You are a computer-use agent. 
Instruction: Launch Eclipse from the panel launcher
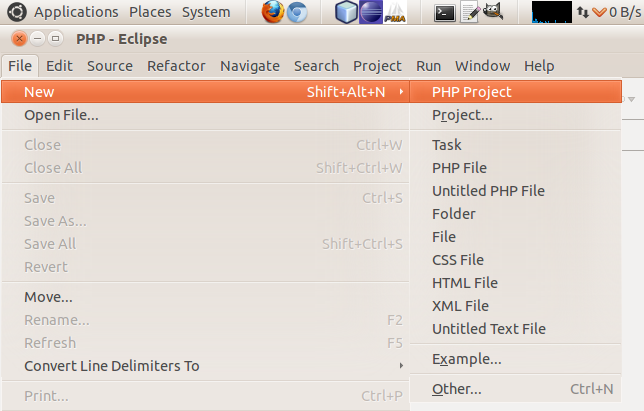pyautogui.click(x=371, y=12)
